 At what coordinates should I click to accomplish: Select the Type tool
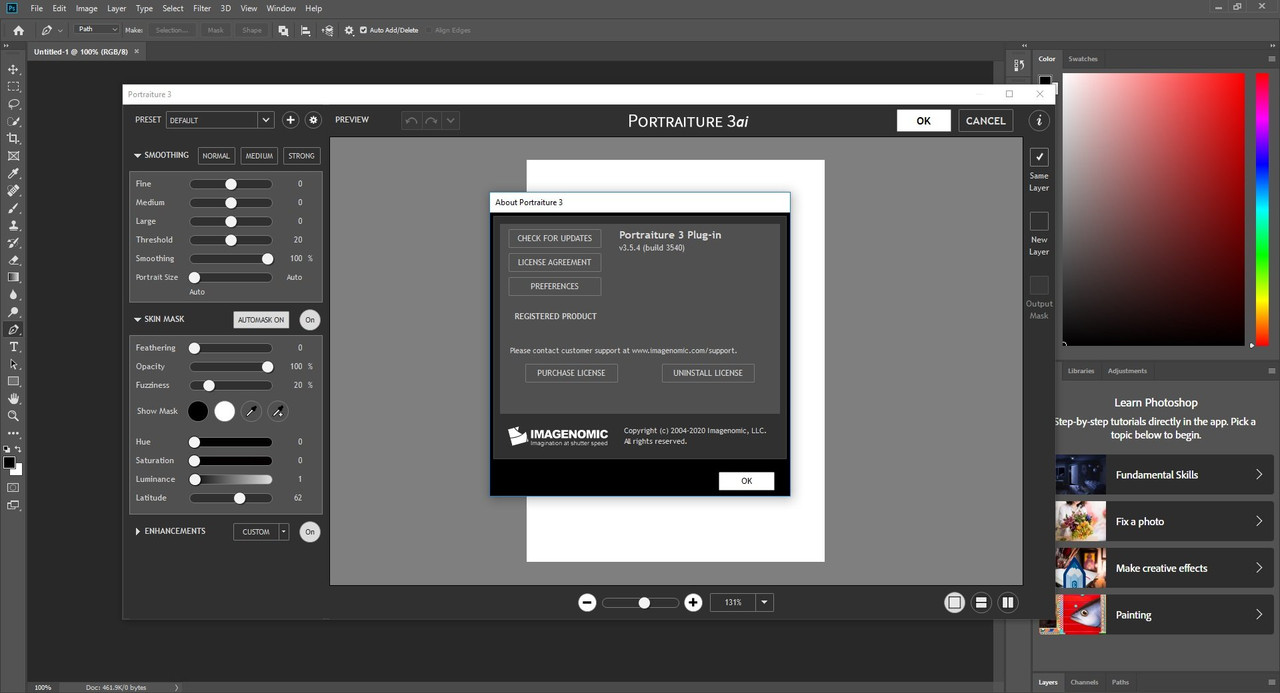[x=13, y=347]
